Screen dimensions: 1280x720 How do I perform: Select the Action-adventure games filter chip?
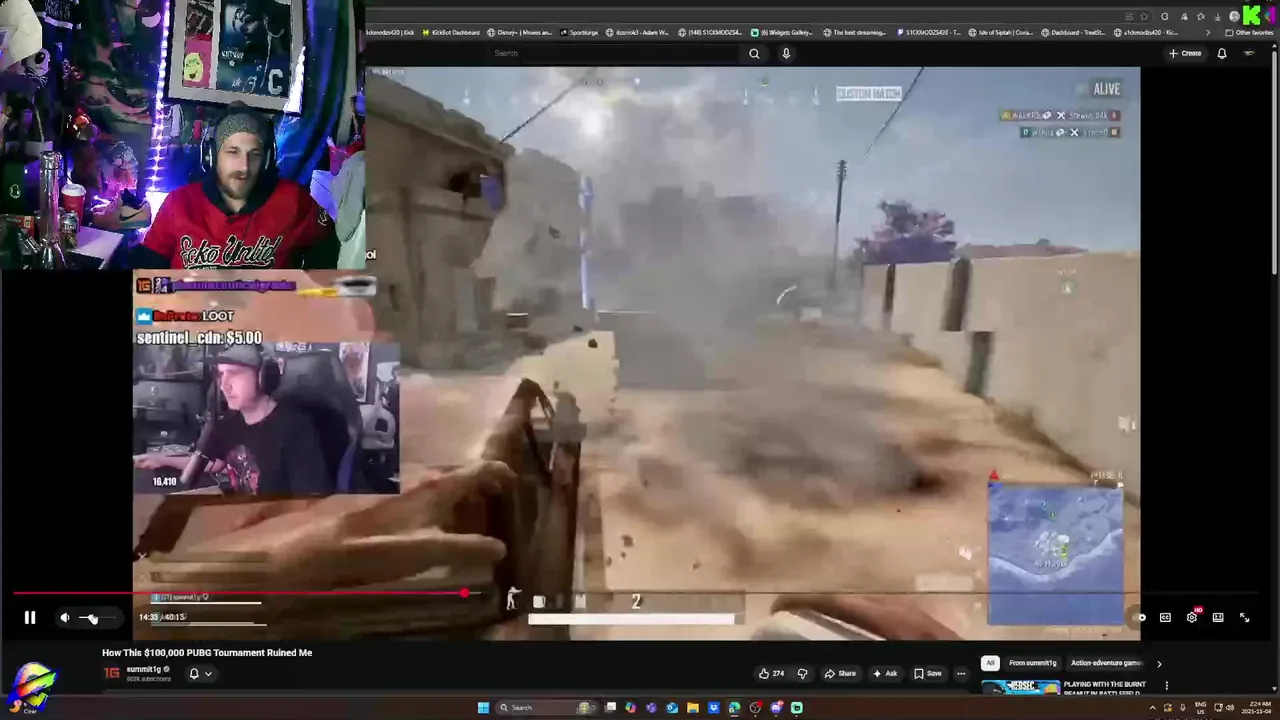[1106, 663]
